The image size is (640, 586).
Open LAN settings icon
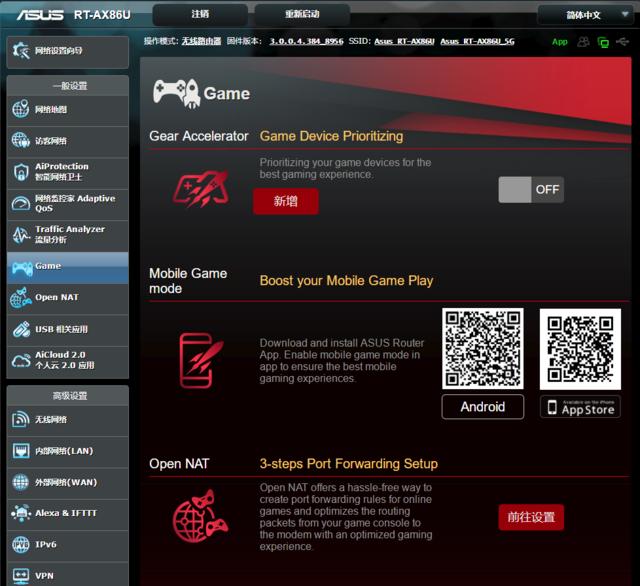point(21,451)
